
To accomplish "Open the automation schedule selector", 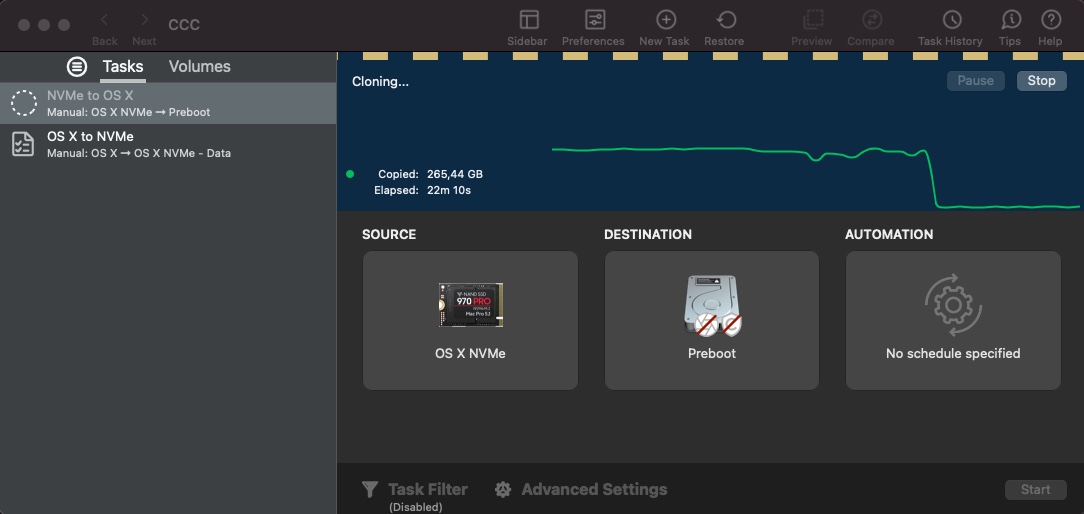I will (953, 320).
